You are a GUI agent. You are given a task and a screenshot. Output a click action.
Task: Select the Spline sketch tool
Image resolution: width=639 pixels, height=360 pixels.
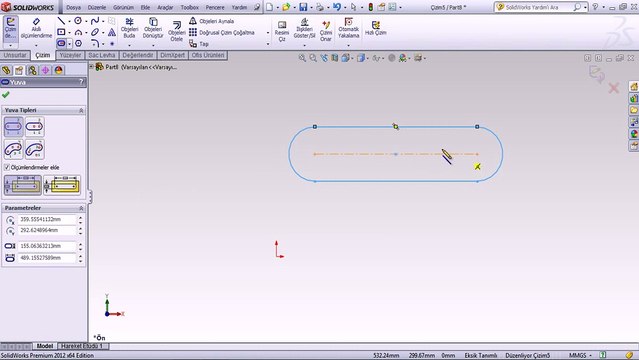click(95, 21)
